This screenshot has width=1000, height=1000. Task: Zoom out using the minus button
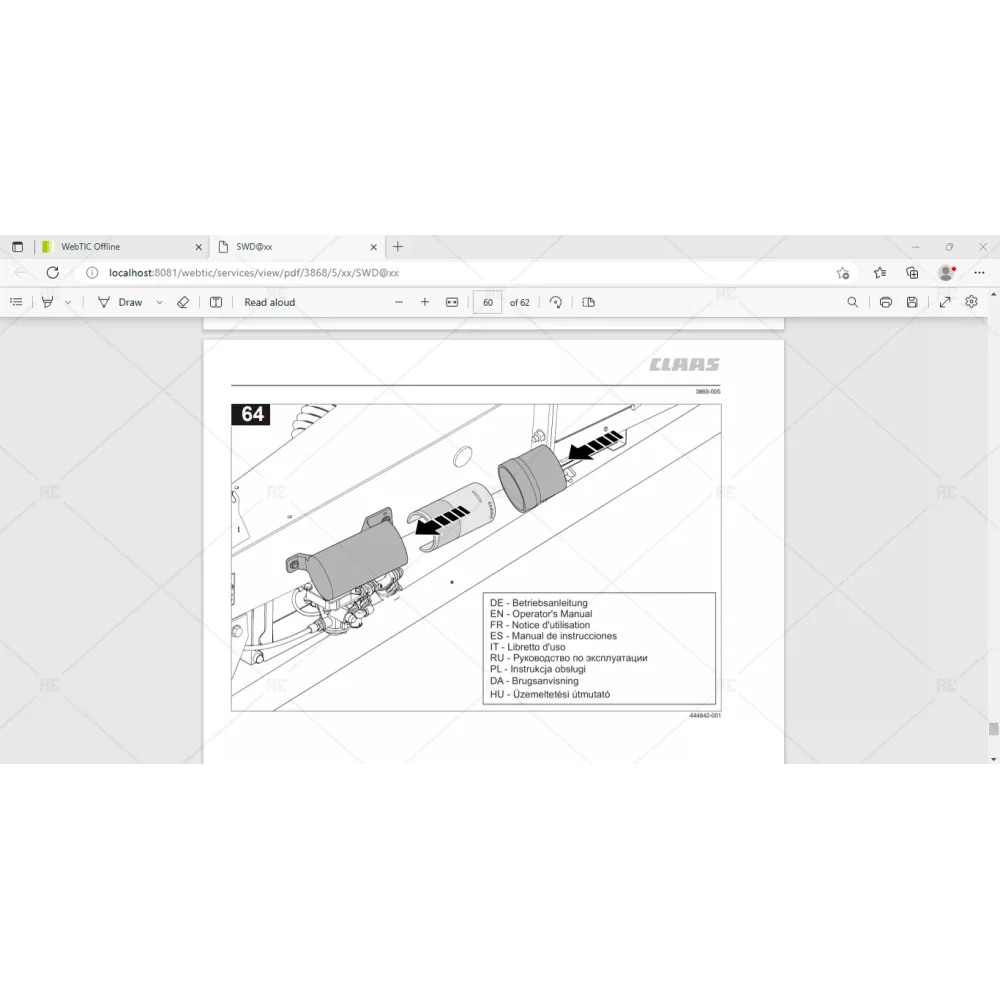399,302
